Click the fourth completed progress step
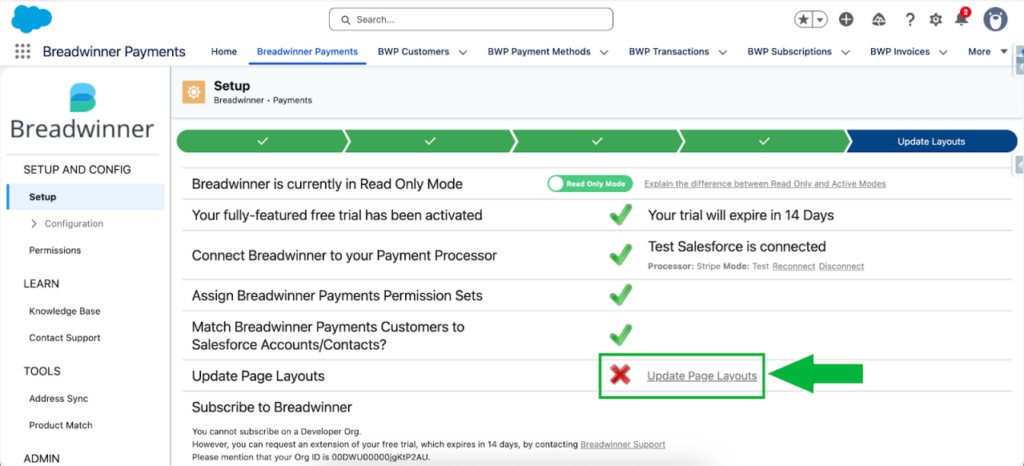 point(765,141)
